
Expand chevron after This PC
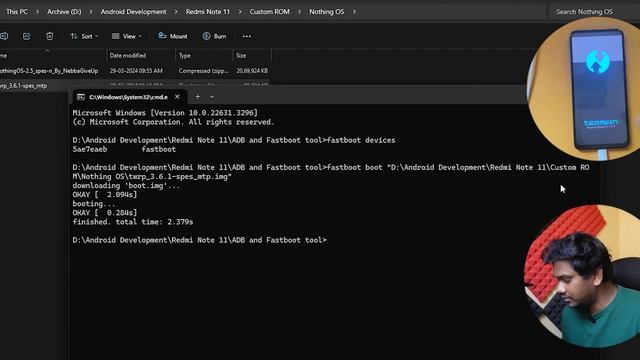[37, 12]
